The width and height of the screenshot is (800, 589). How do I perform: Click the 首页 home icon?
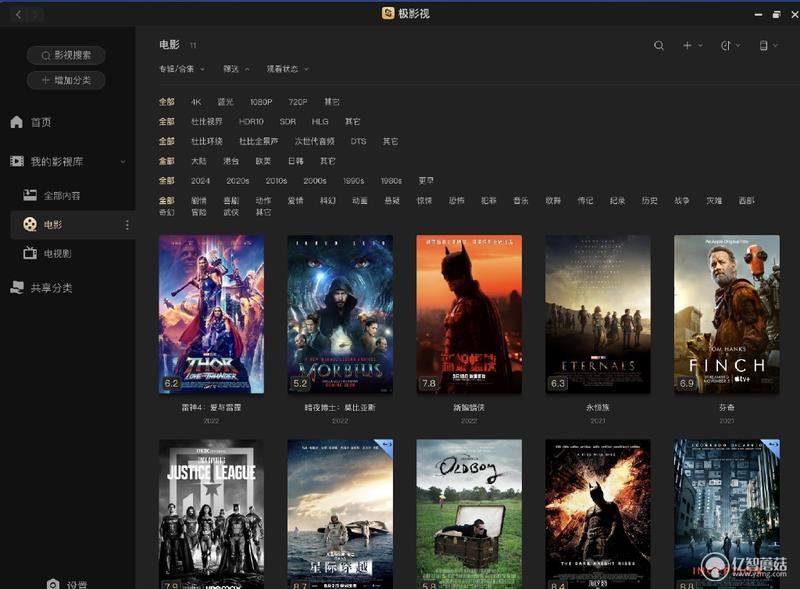click(17, 122)
